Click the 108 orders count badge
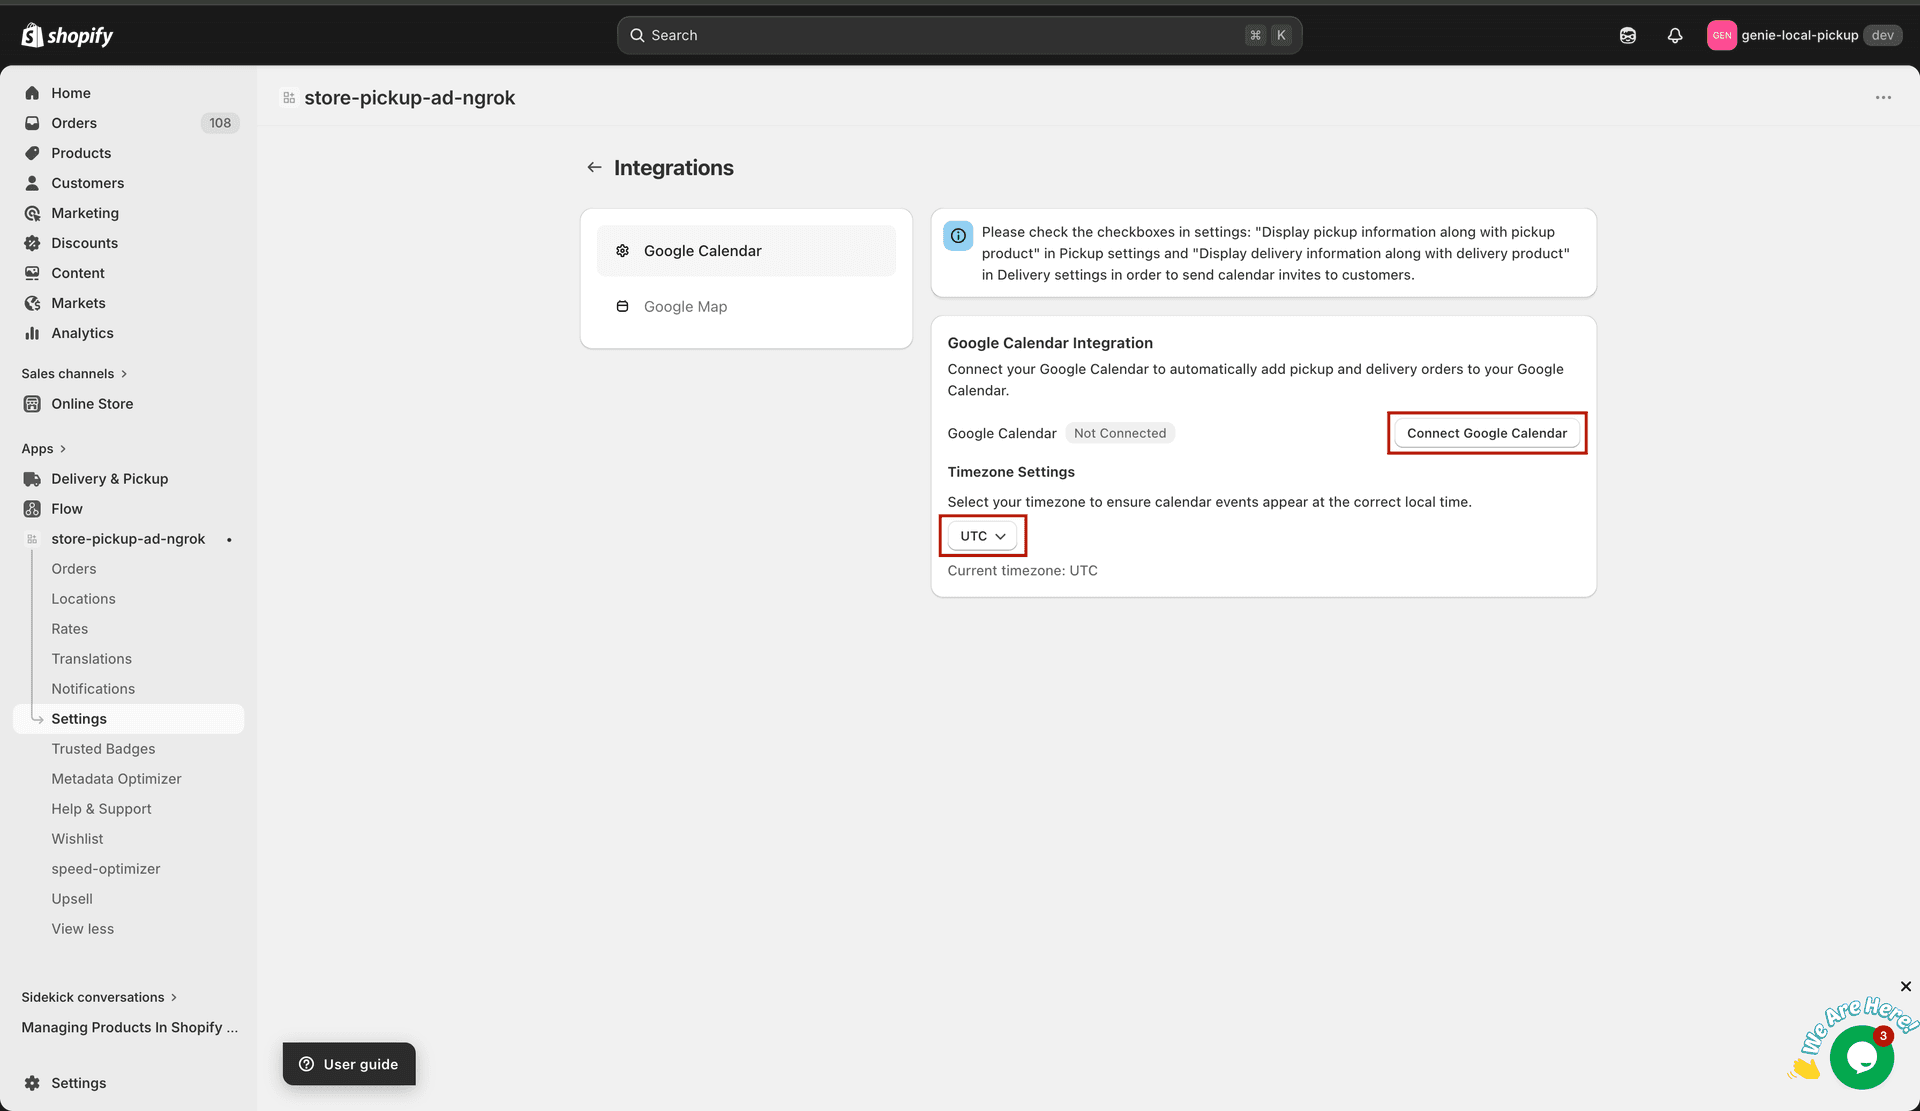 click(220, 123)
